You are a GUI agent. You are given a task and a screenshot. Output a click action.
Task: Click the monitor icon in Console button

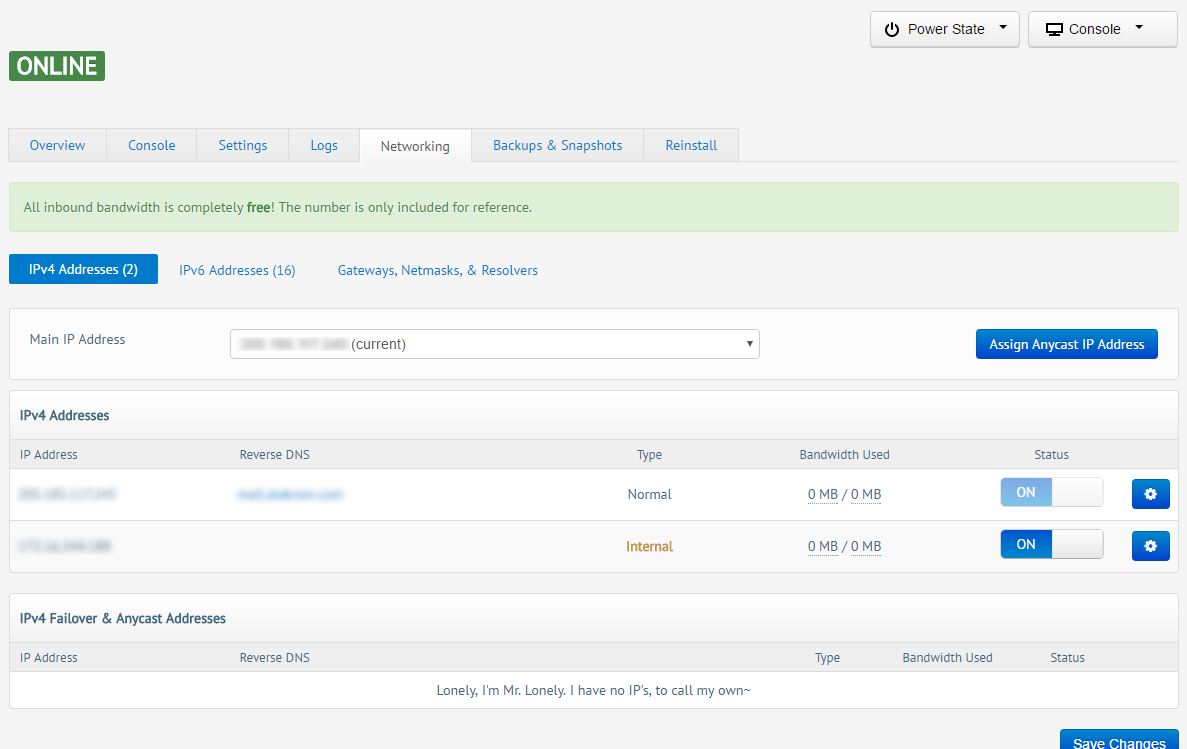point(1054,29)
